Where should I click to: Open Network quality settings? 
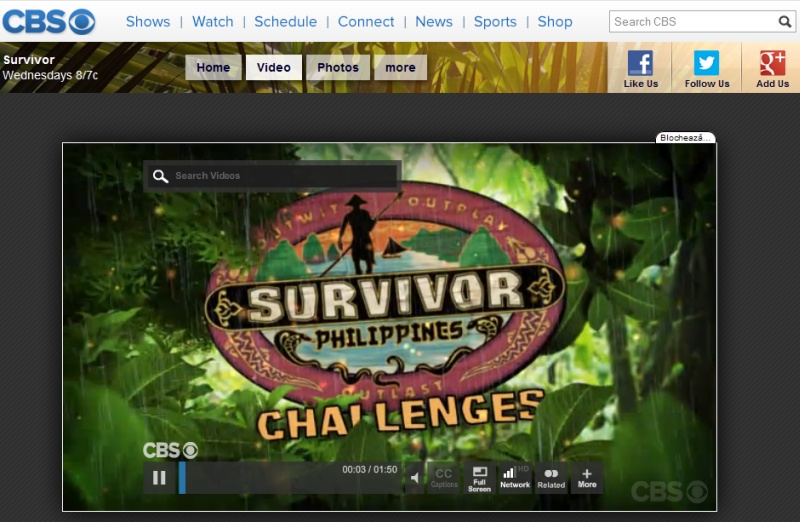(x=515, y=478)
